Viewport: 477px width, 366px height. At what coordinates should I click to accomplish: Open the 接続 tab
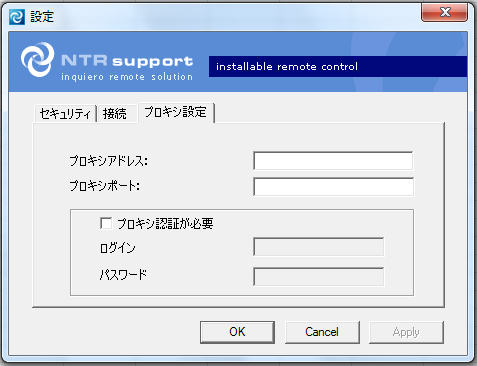click(114, 114)
